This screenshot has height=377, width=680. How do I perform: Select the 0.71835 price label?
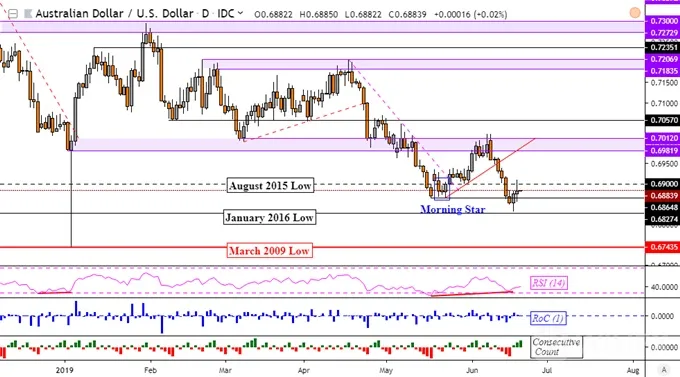(662, 71)
